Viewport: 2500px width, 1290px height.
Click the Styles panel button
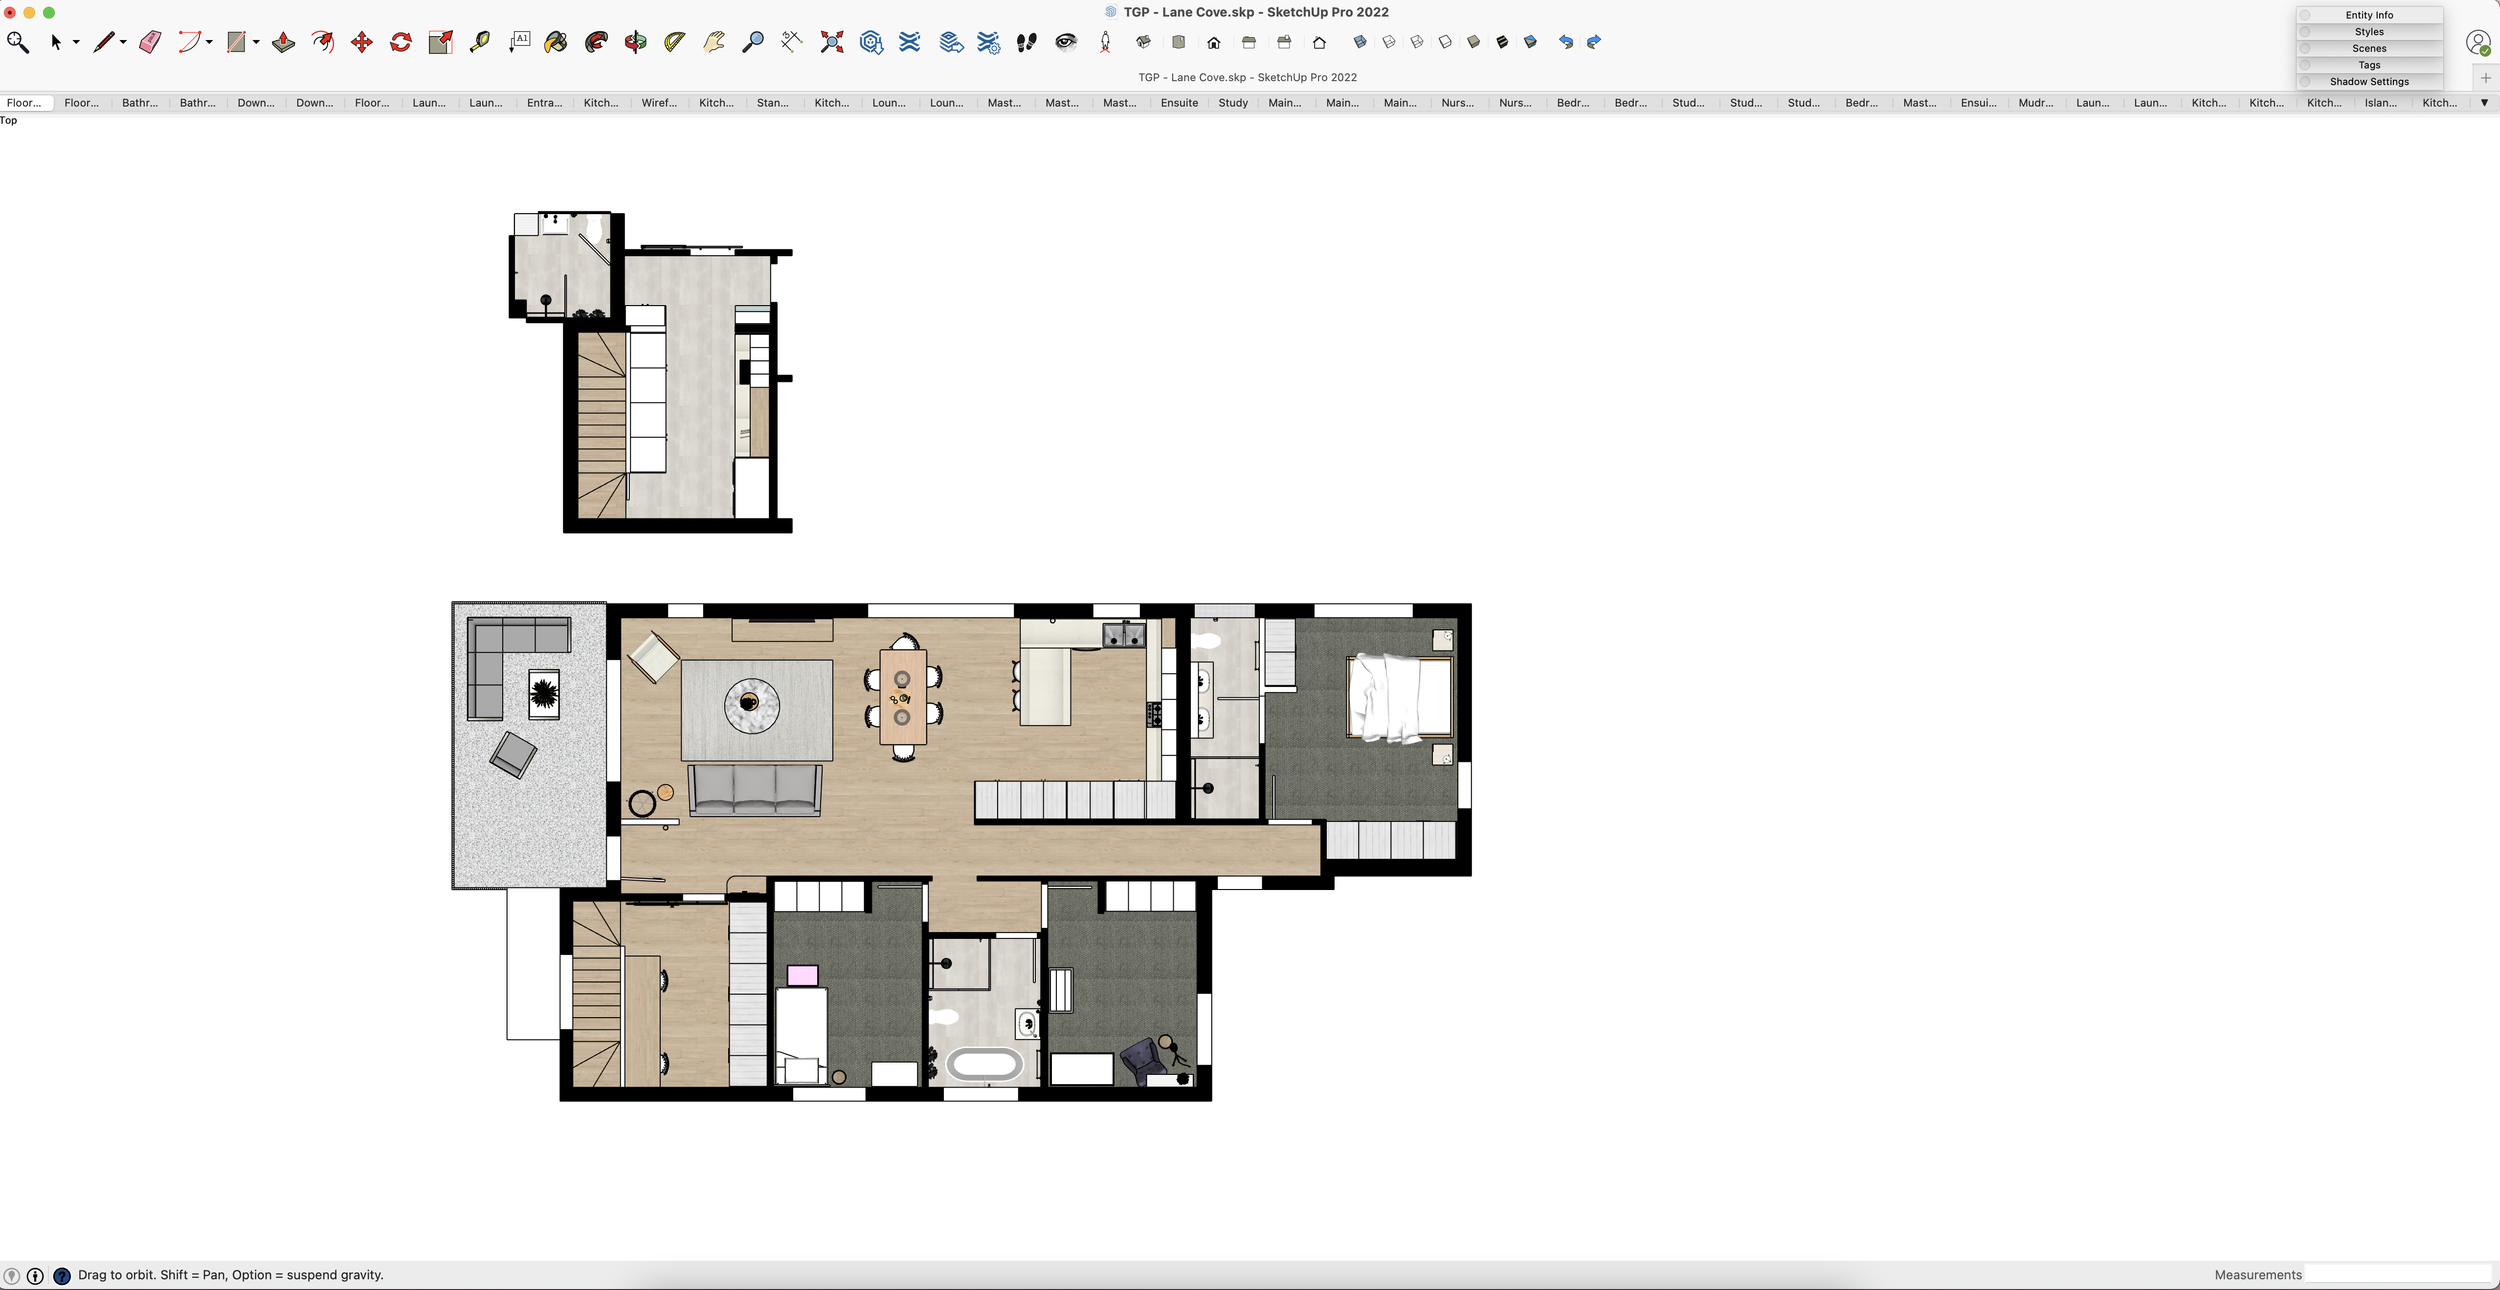coord(2369,32)
